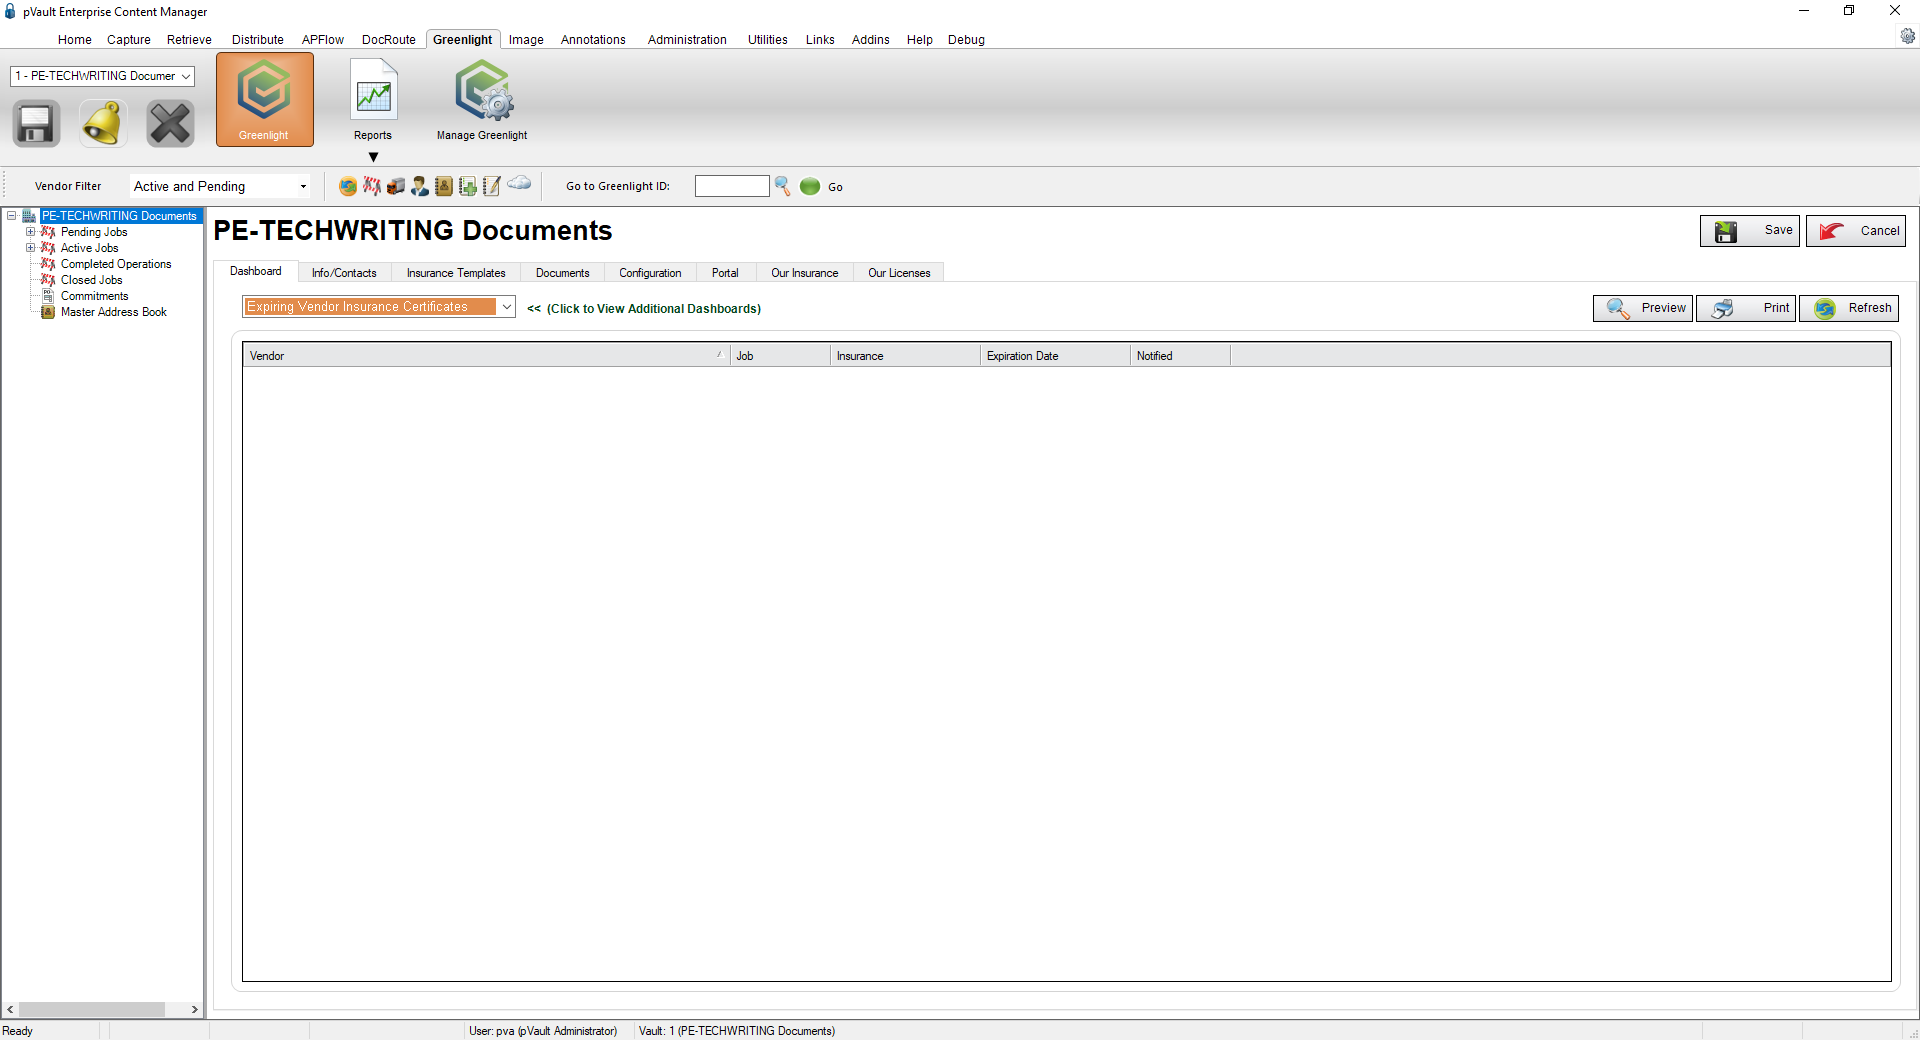1920x1040 pixels.
Task: Switch to the Portal tab
Action: (x=725, y=273)
